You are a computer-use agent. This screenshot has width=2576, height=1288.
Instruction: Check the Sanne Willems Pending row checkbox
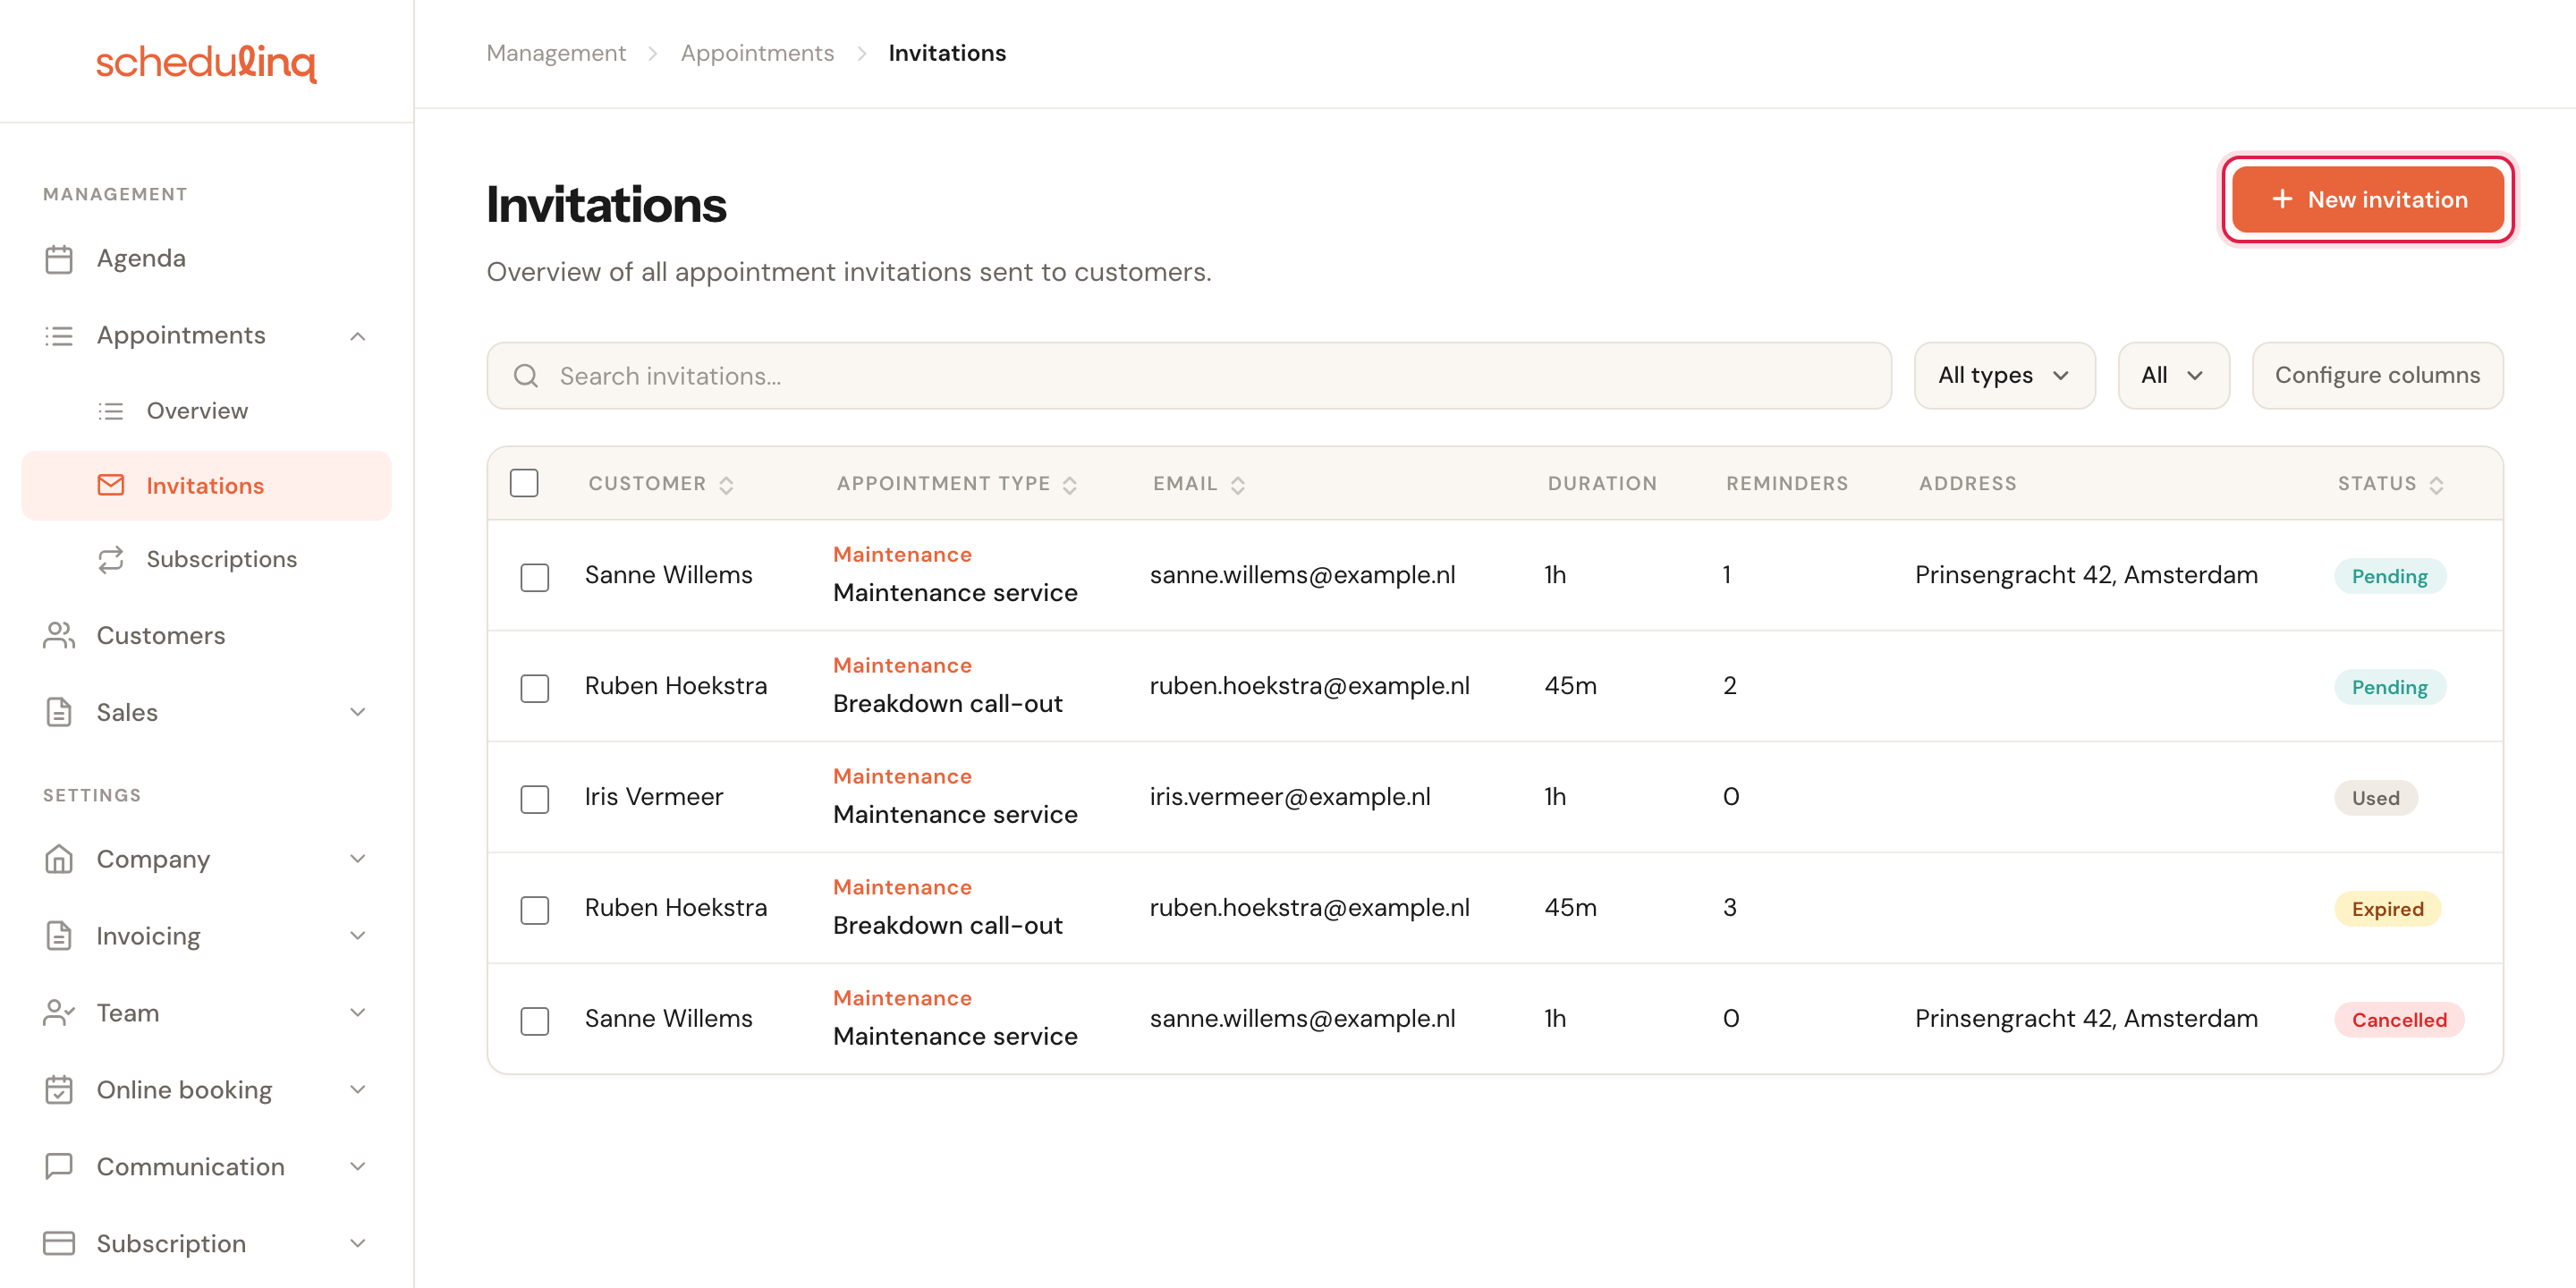tap(535, 578)
